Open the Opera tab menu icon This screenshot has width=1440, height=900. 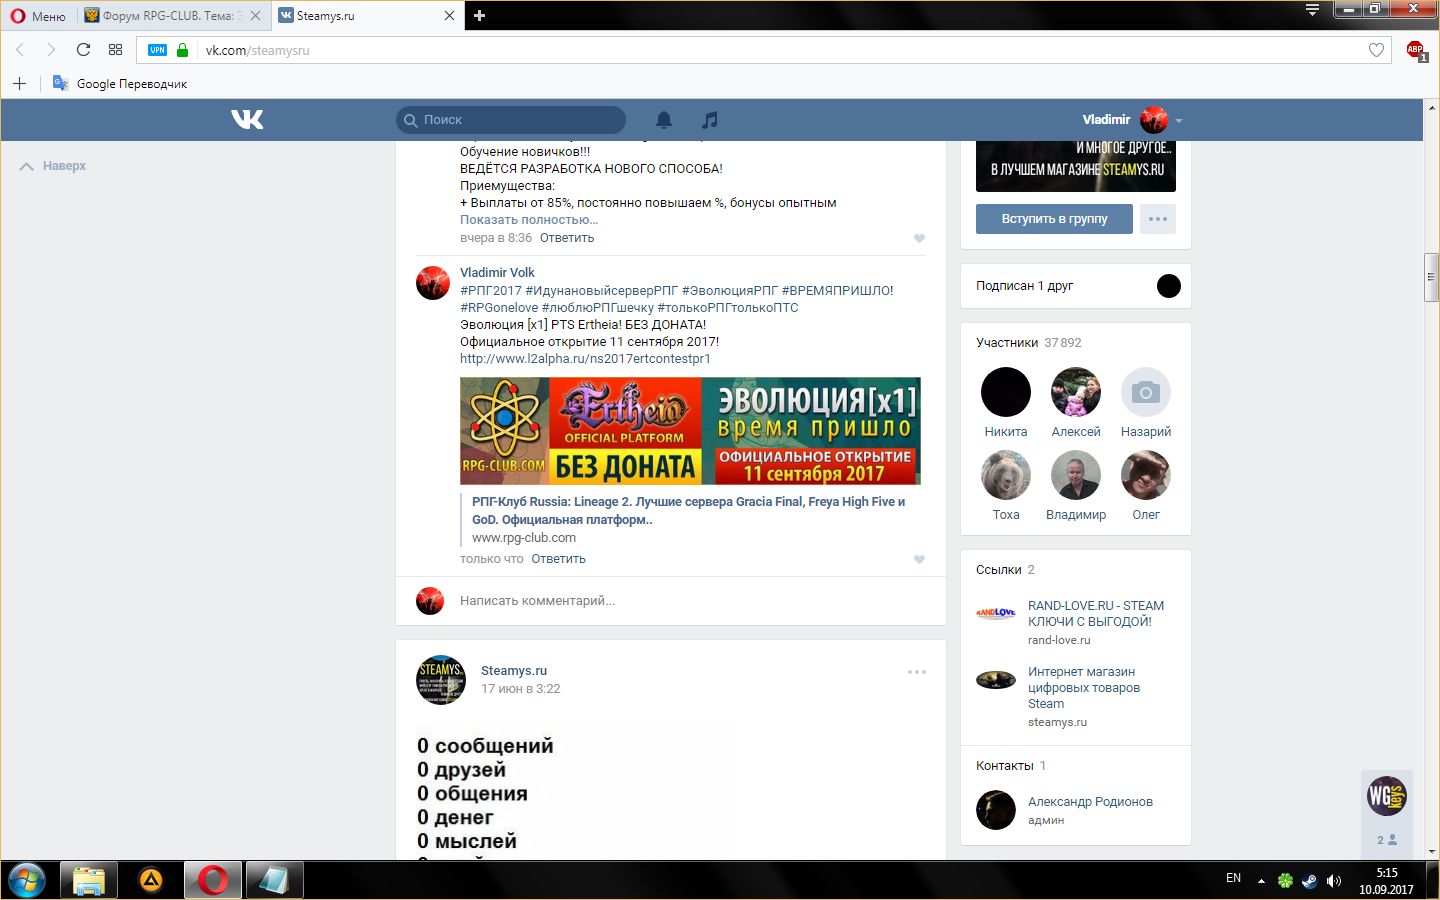(1313, 10)
